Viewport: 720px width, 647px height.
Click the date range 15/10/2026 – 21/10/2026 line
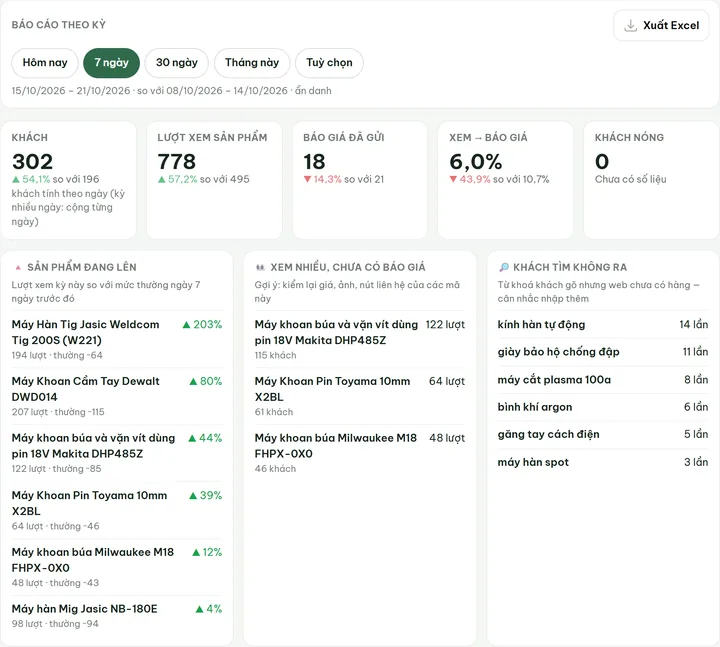coord(171,91)
